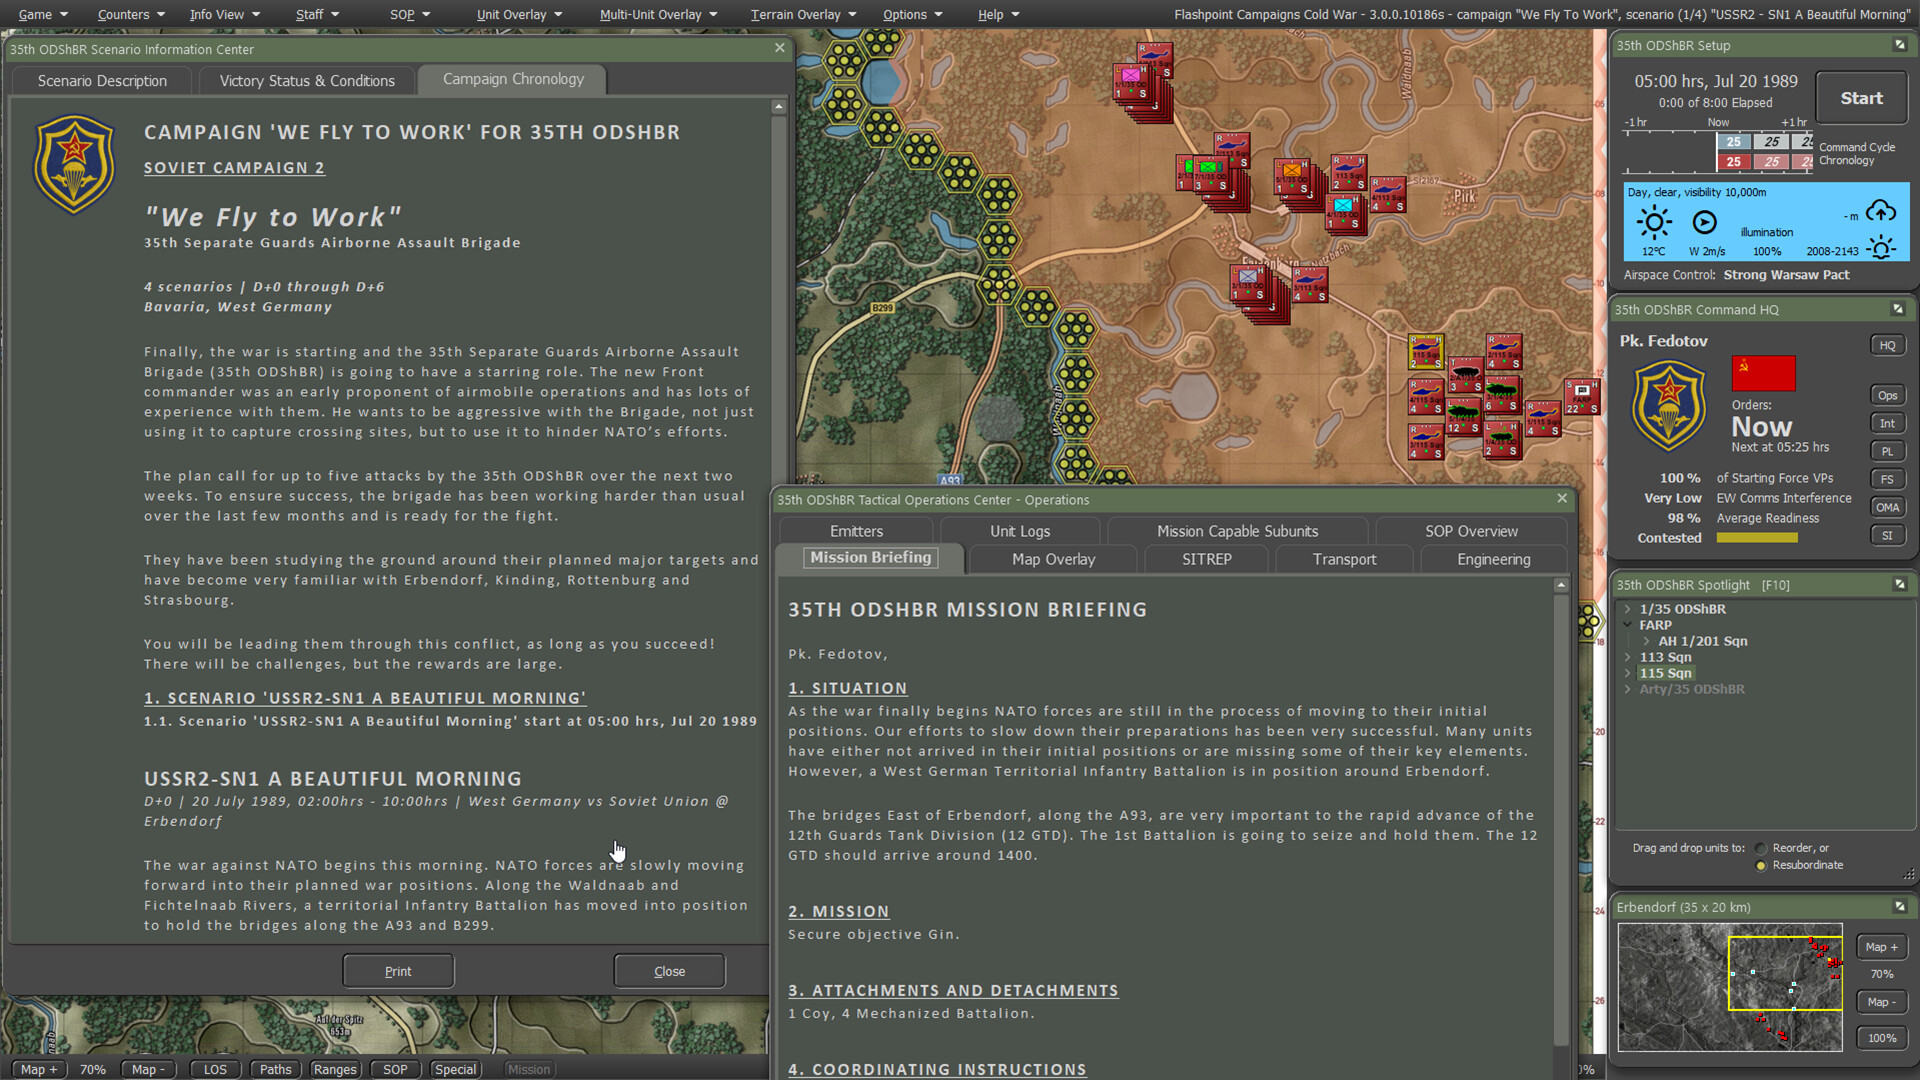Click the PL icon in Command HQ panel

coord(1887,451)
